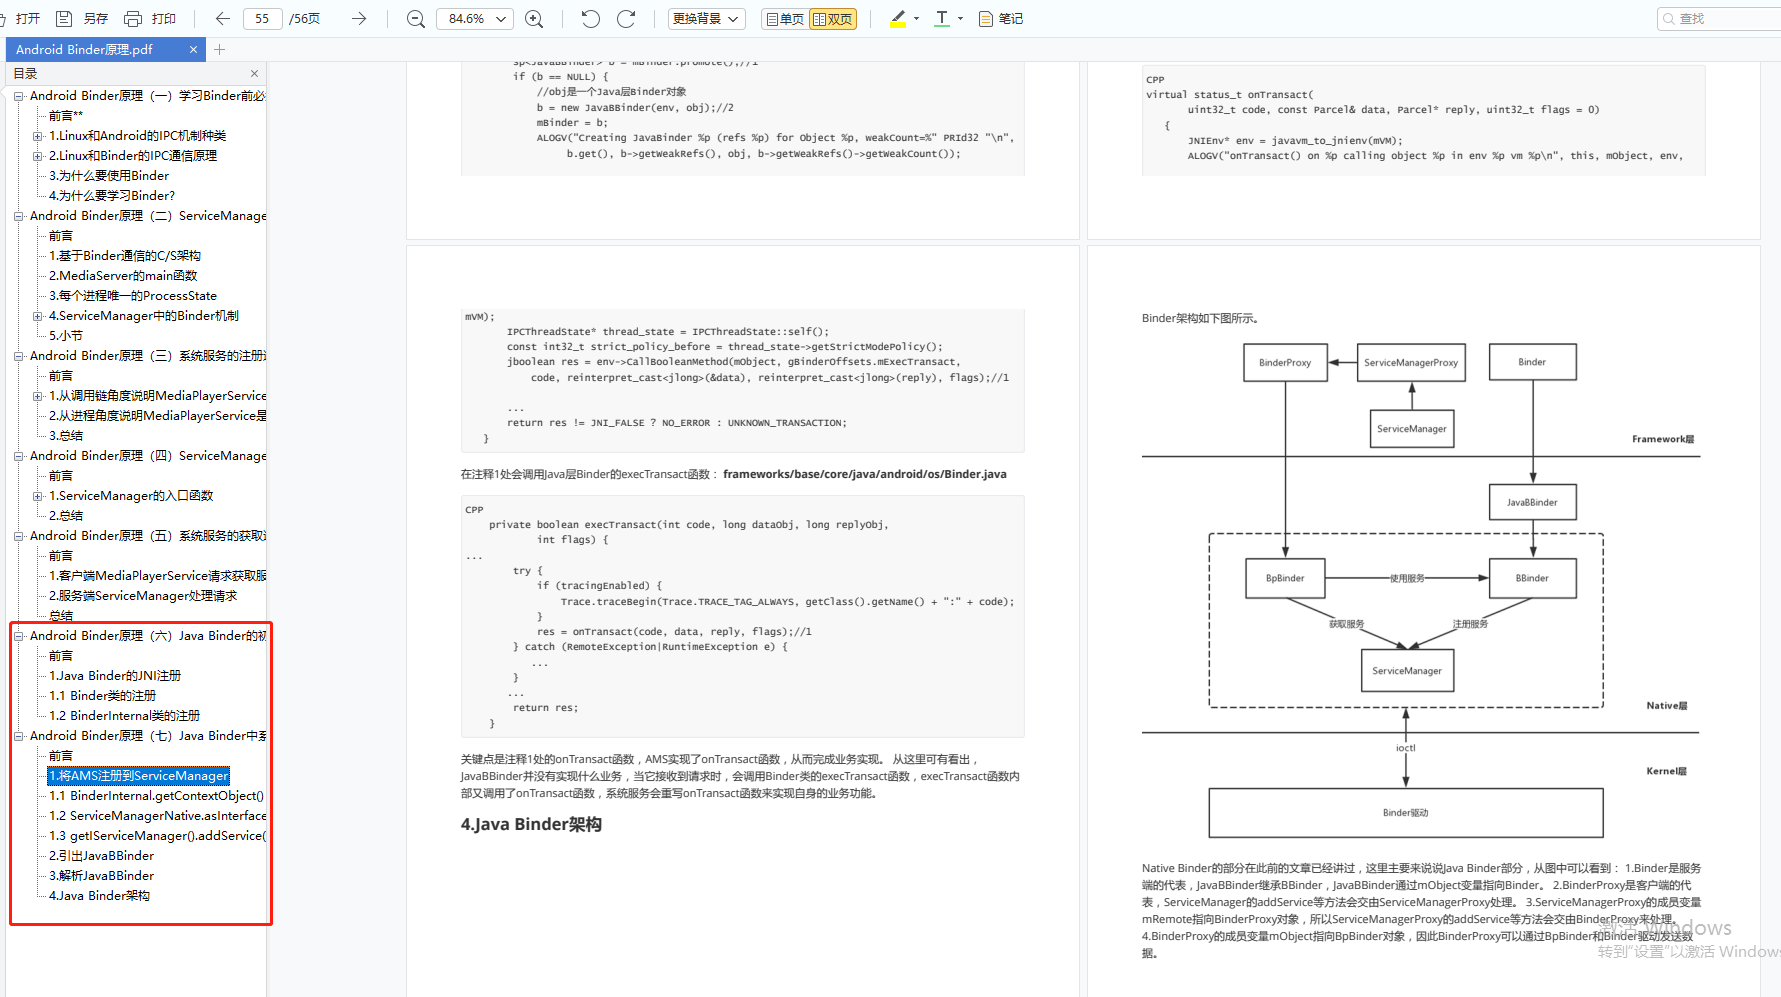
Task: Open the 笔记 notes tool
Action: click(1001, 18)
